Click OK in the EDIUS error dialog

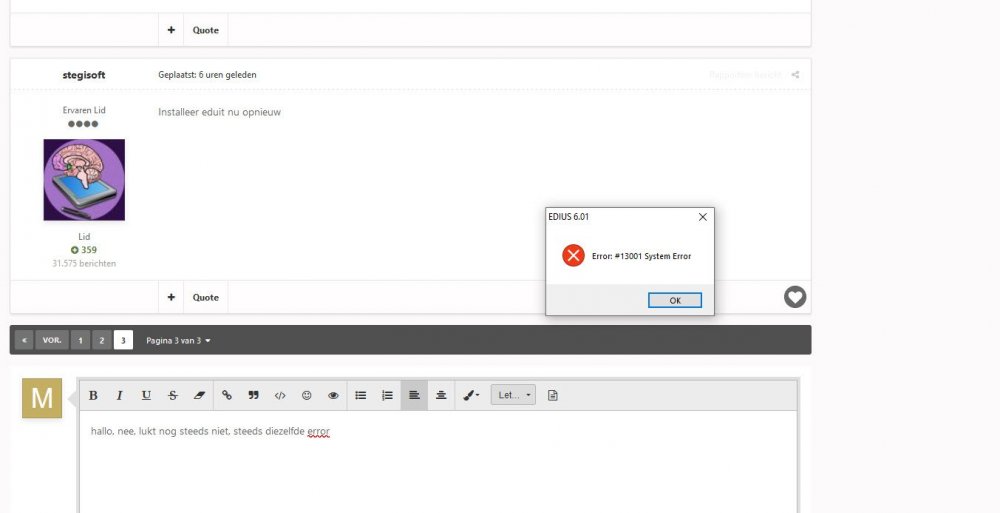675,301
